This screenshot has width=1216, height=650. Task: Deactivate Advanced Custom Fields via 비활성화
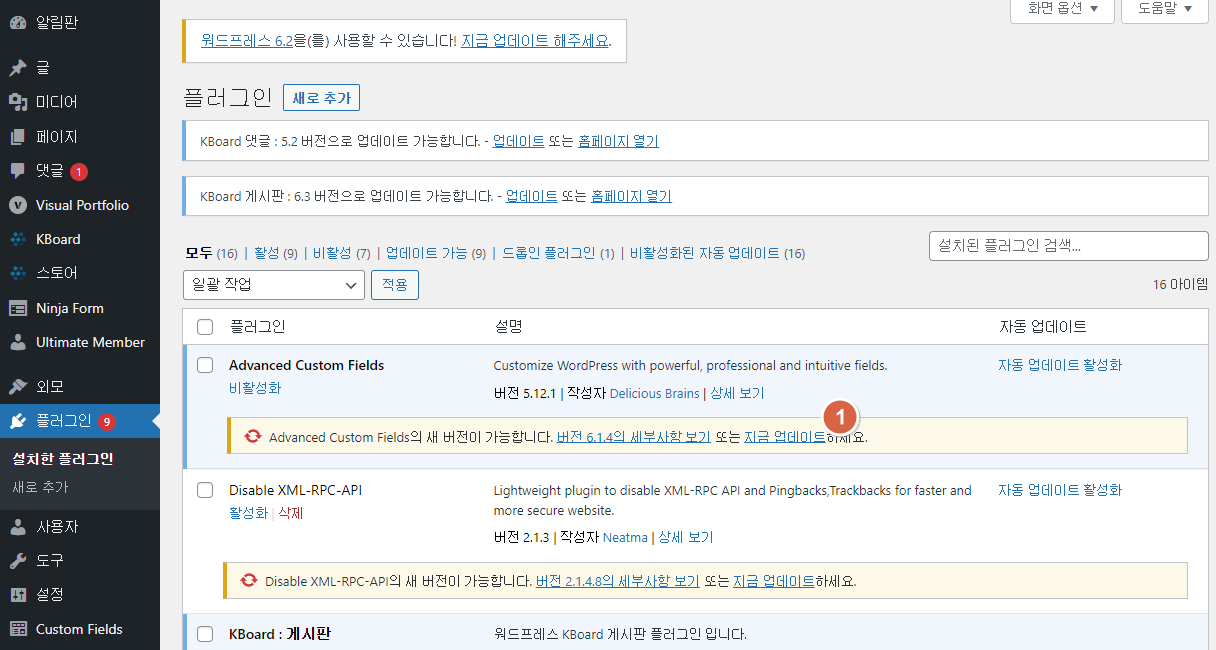tap(255, 388)
